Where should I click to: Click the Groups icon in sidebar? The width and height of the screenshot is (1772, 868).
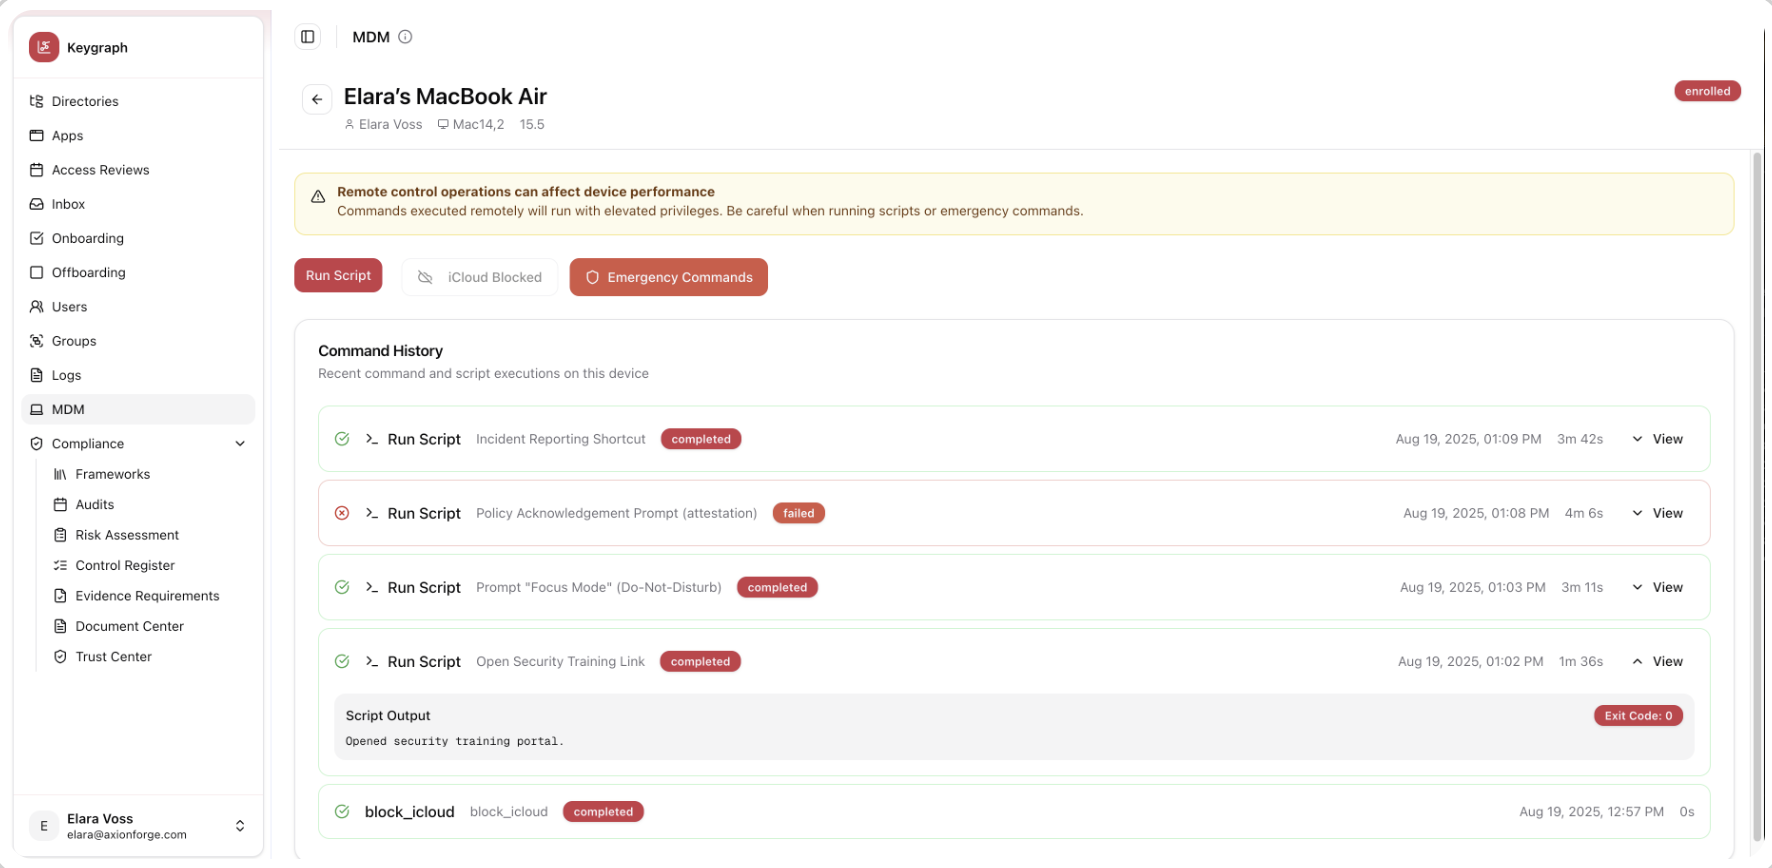click(37, 341)
